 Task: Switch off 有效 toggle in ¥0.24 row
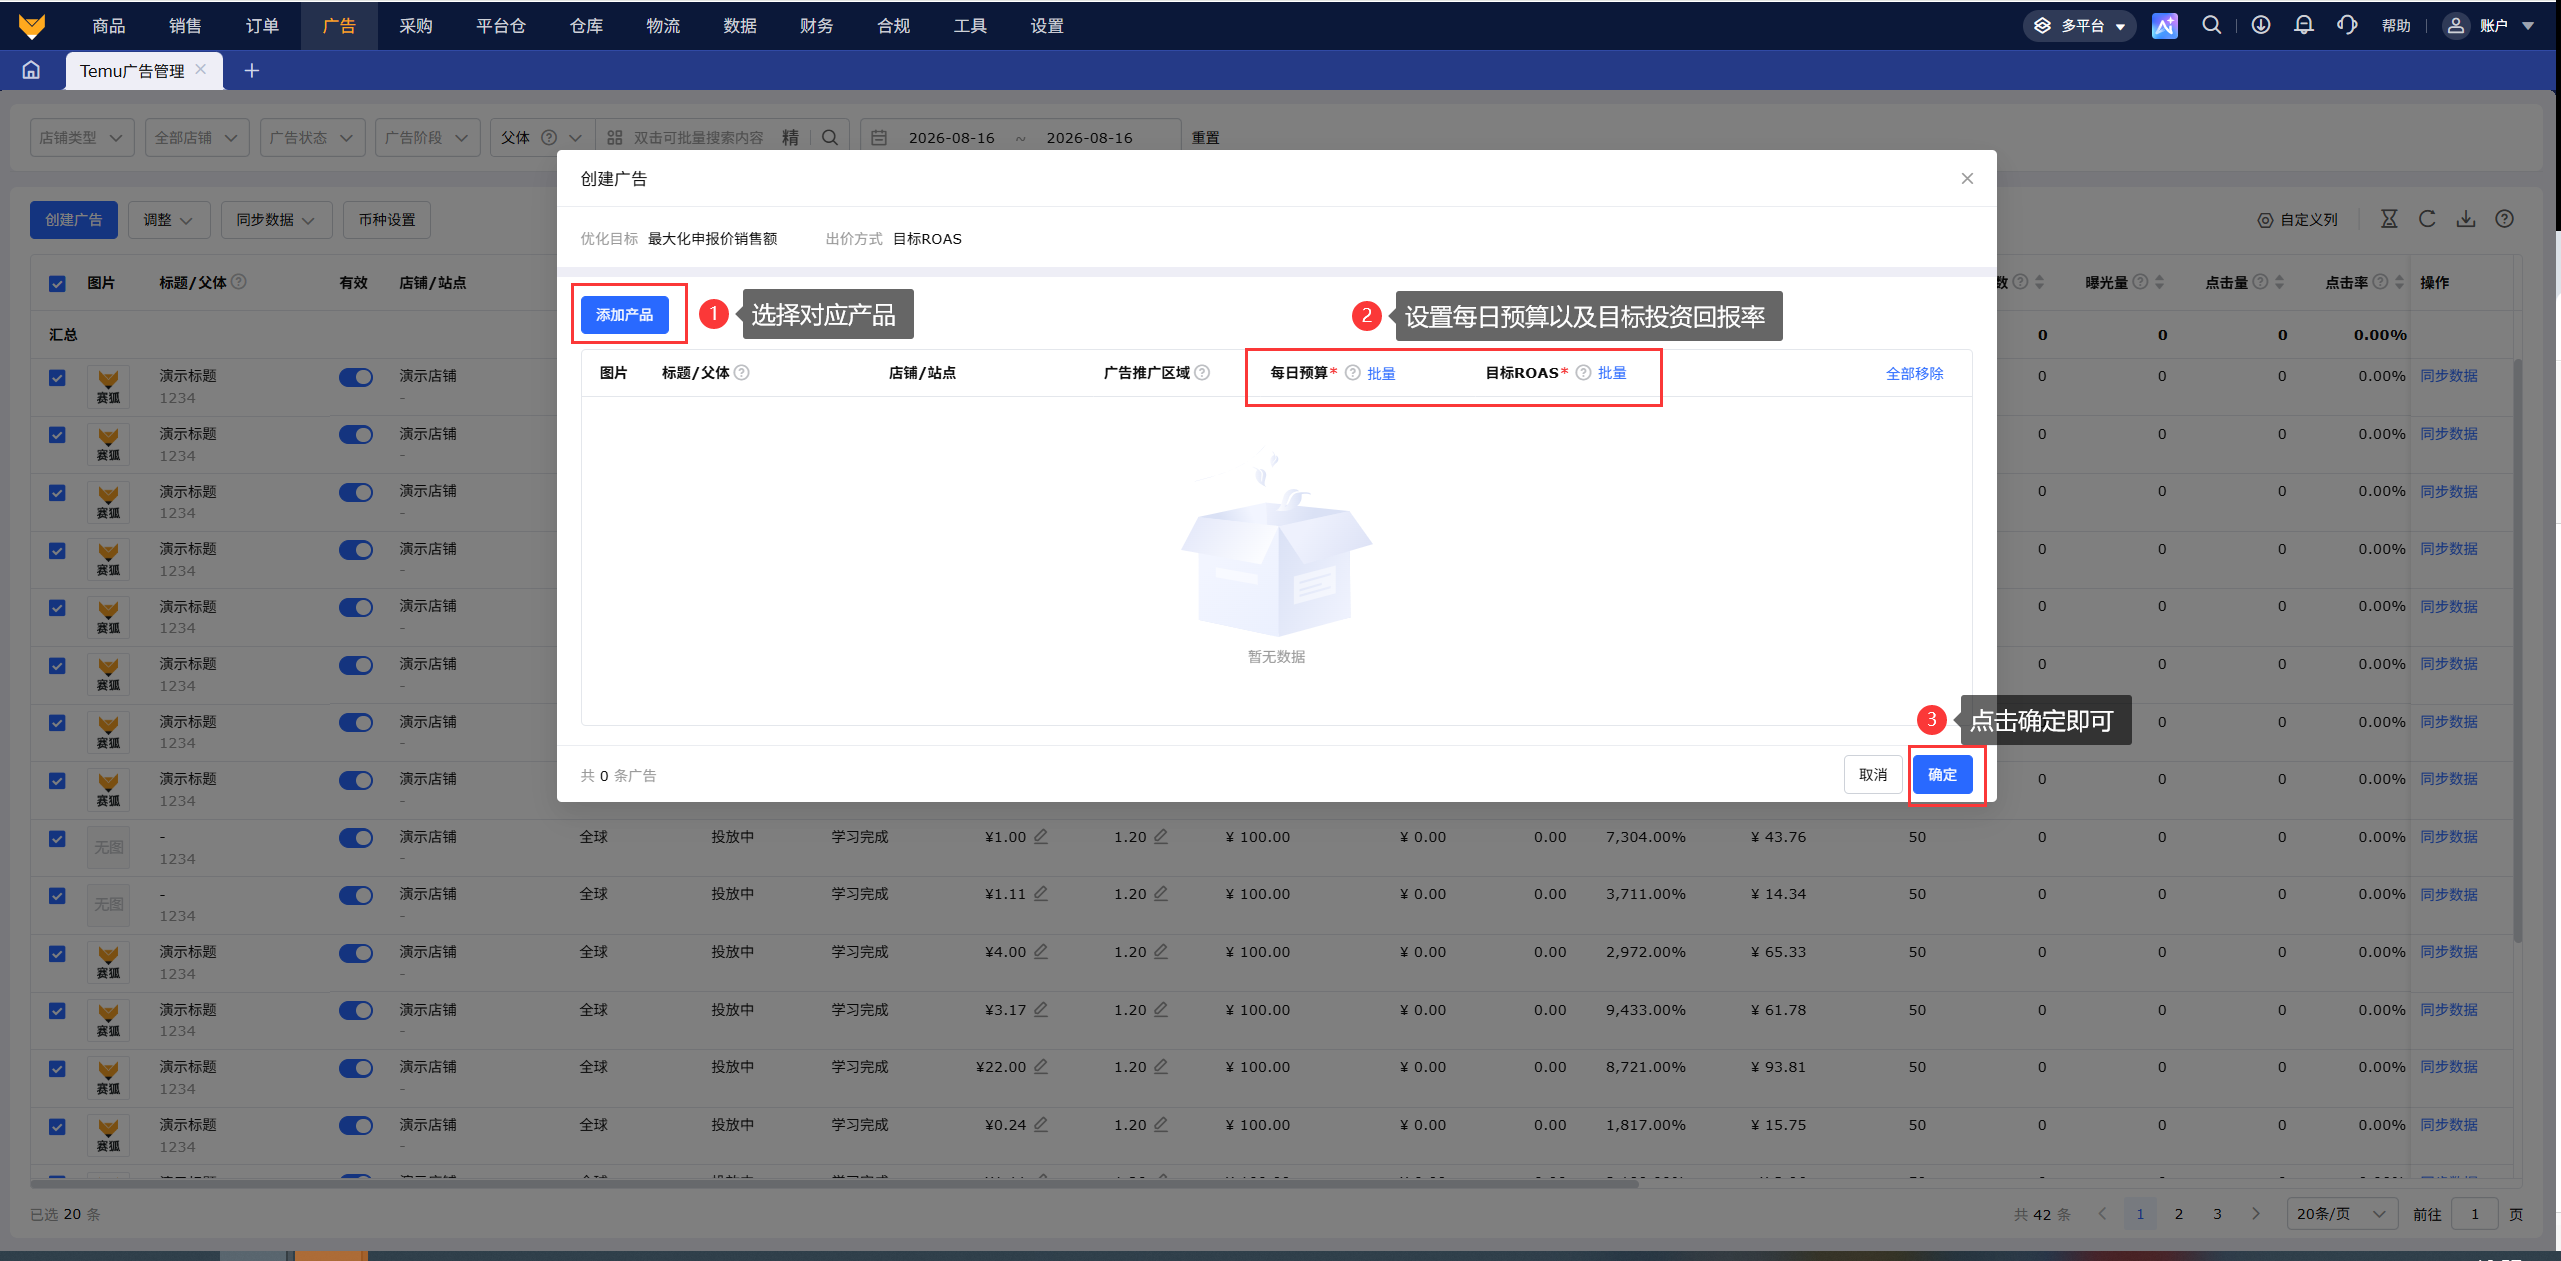point(355,1126)
